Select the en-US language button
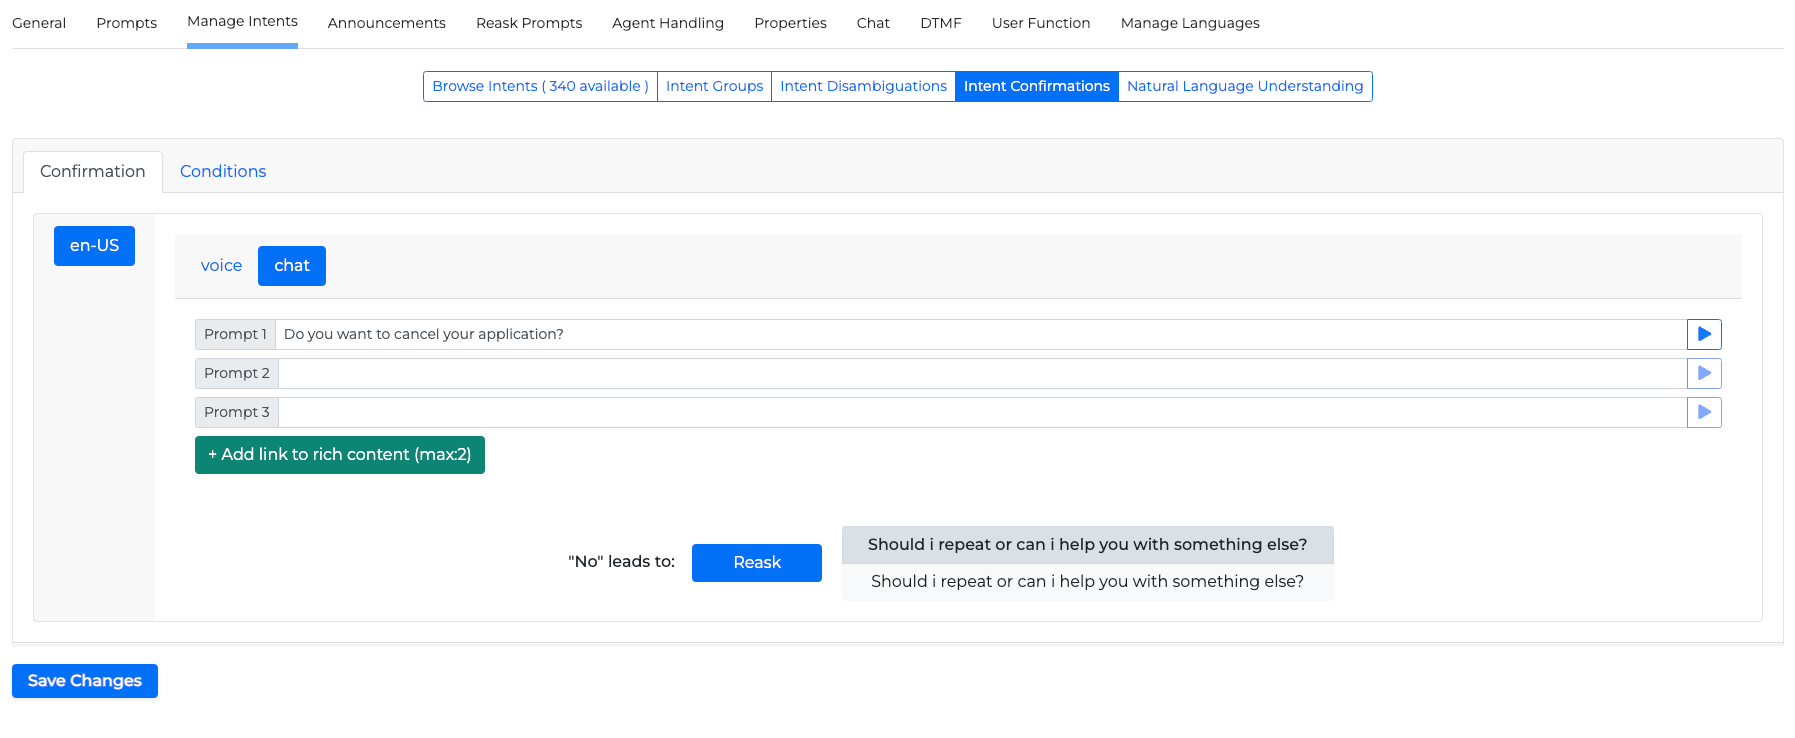The height and width of the screenshot is (738, 1795). tap(94, 246)
